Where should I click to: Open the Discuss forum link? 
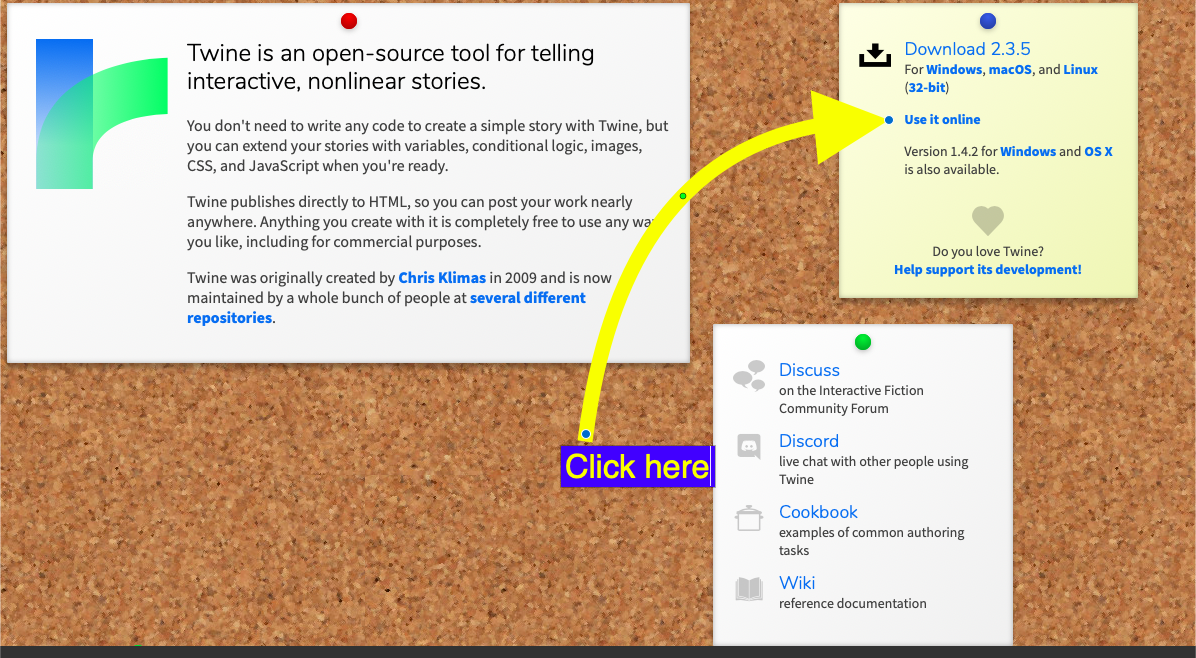point(809,370)
